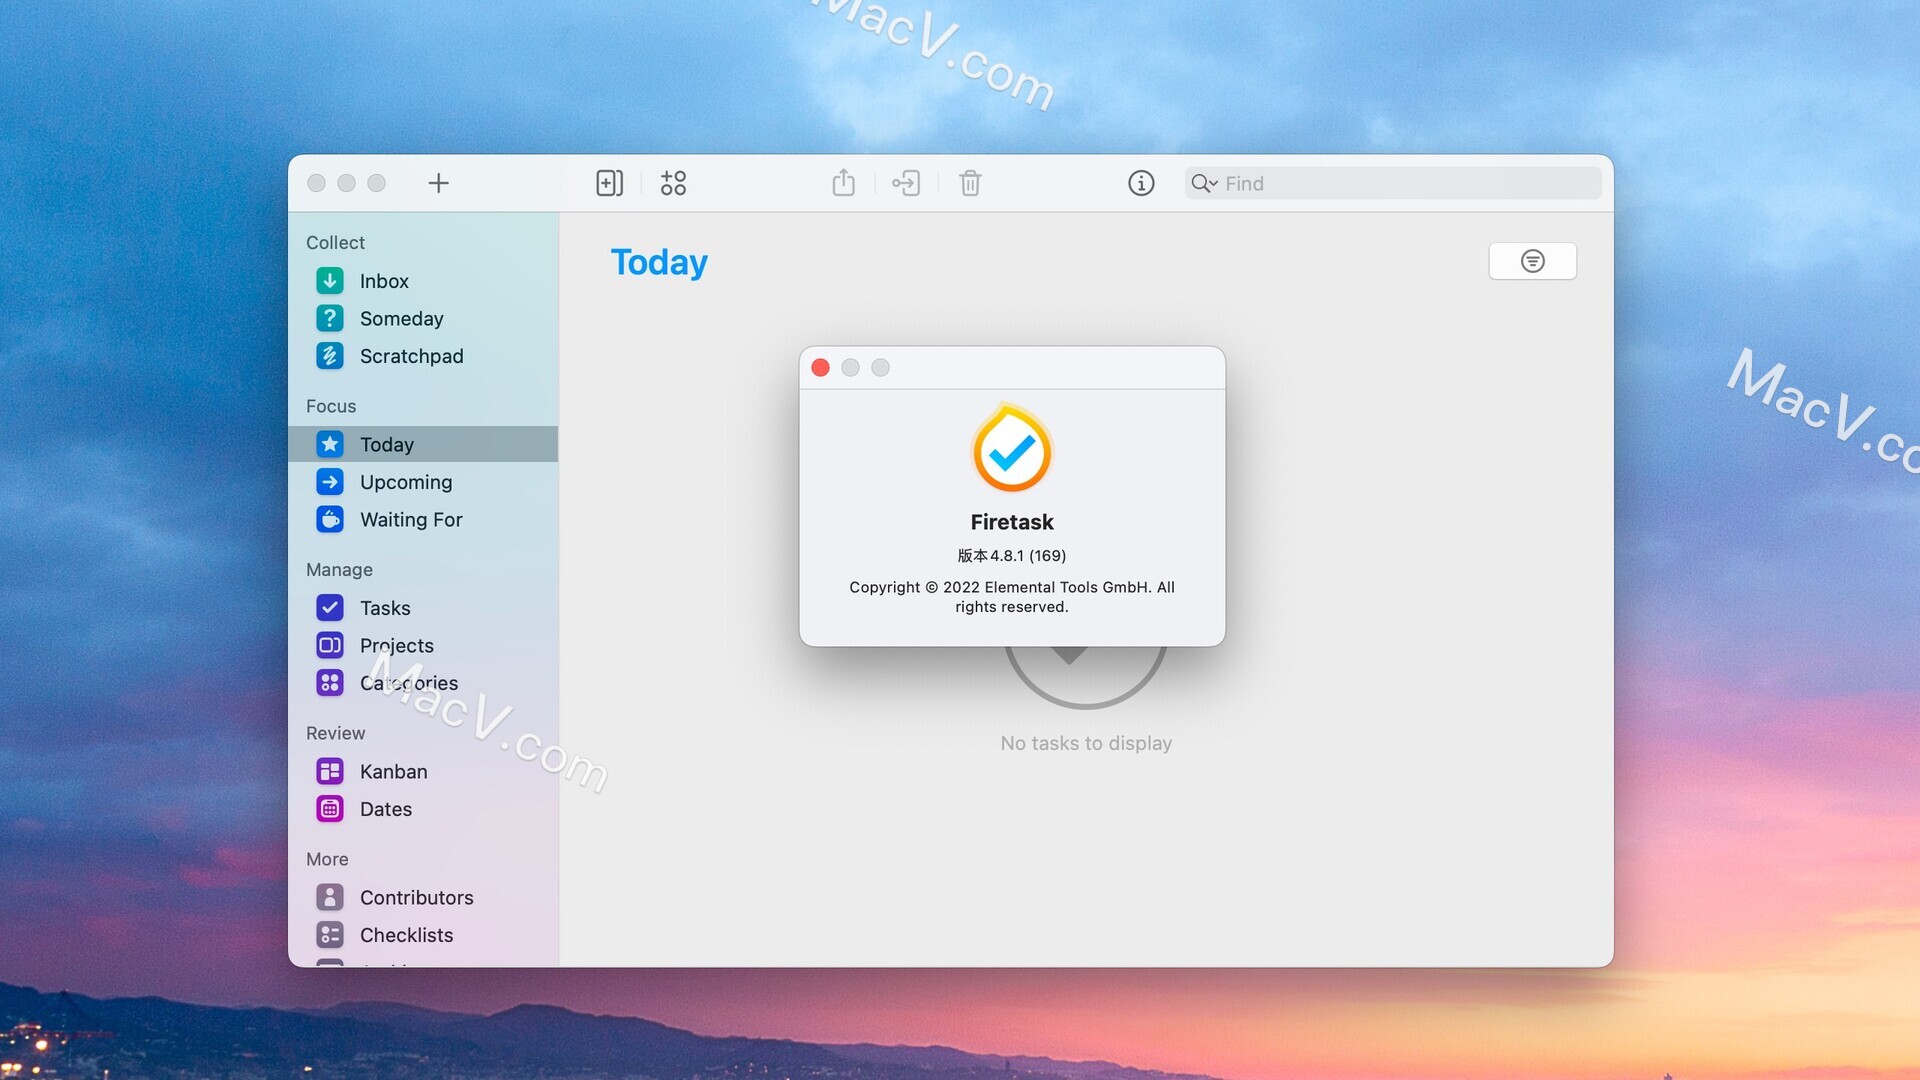Select the Tasks checkmark icon
Viewport: 1920px width, 1080px height.
click(x=330, y=608)
